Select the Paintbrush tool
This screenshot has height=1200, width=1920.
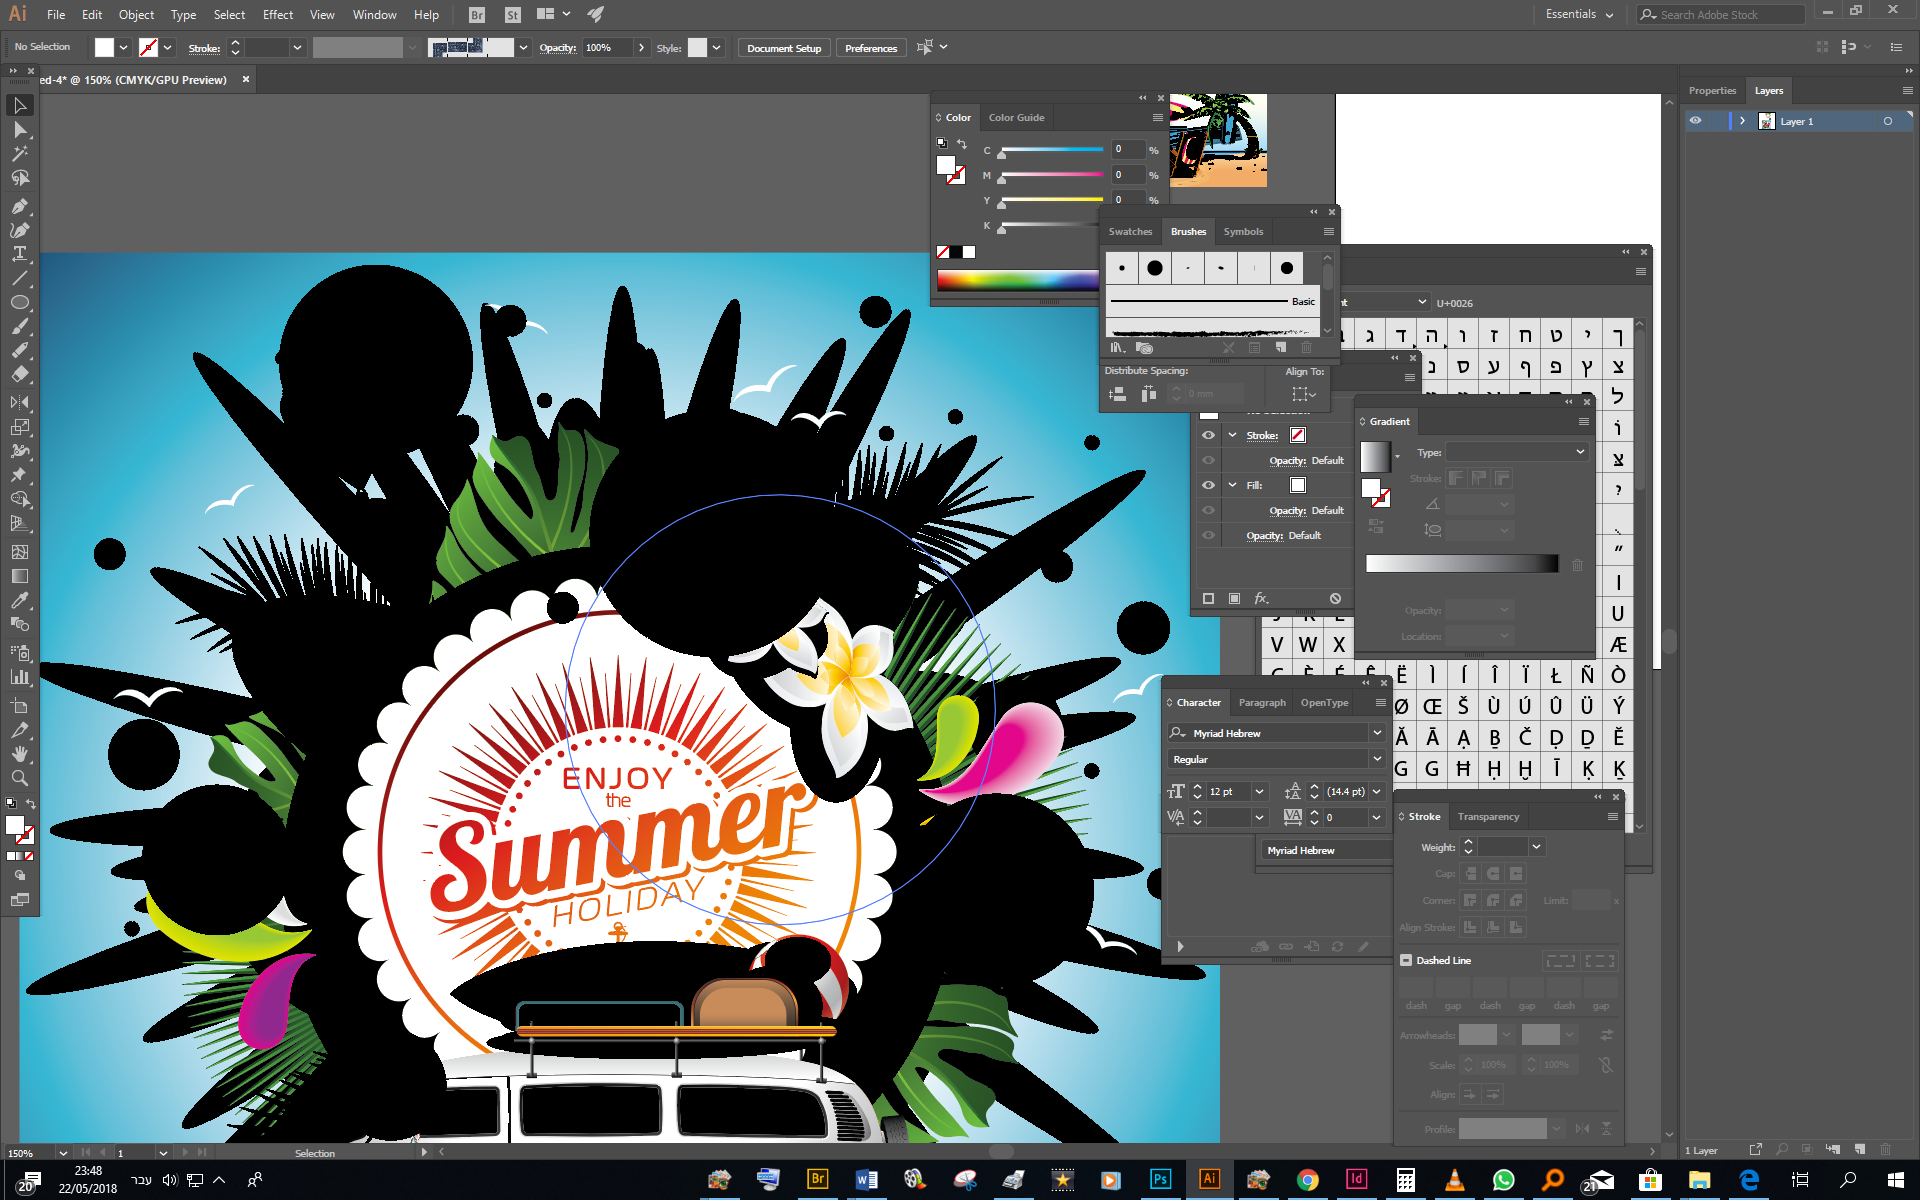click(19, 327)
